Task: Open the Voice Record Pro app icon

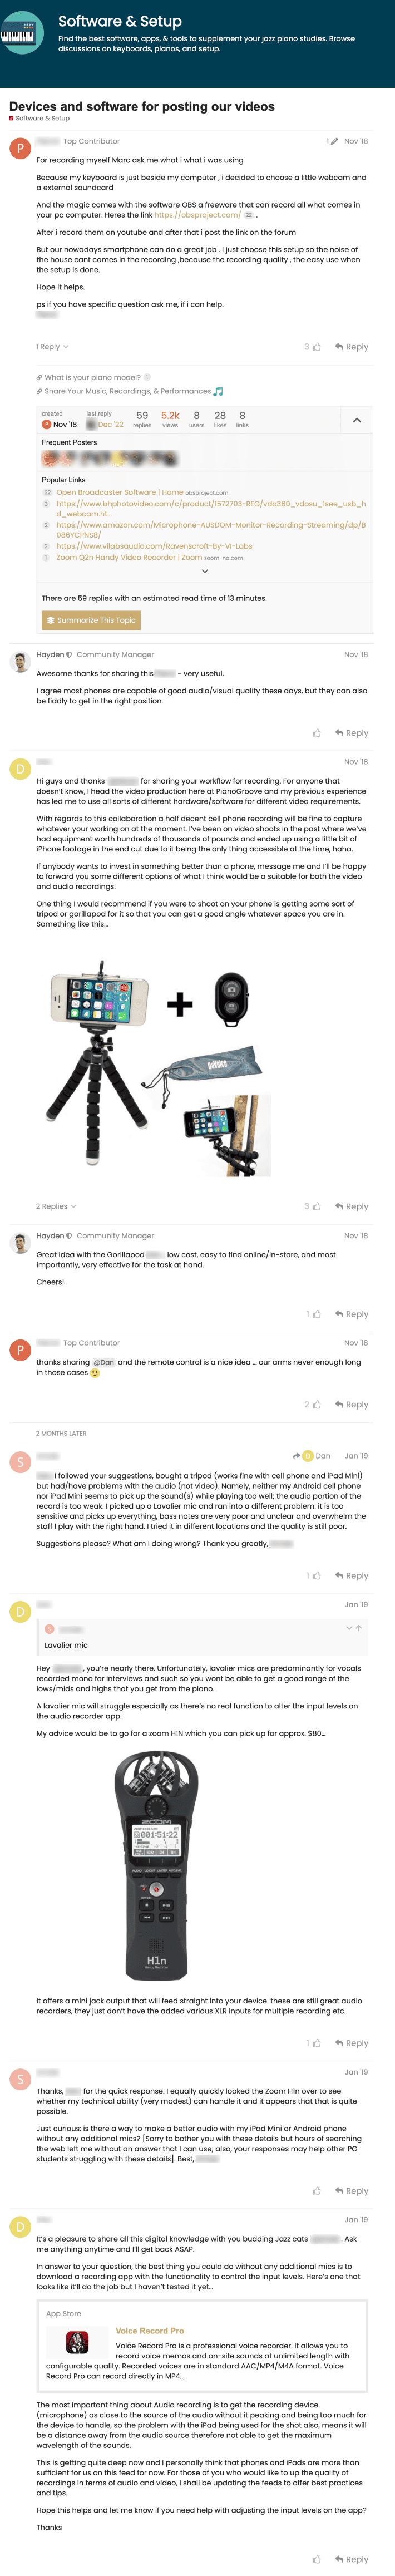Action: pos(77,2342)
